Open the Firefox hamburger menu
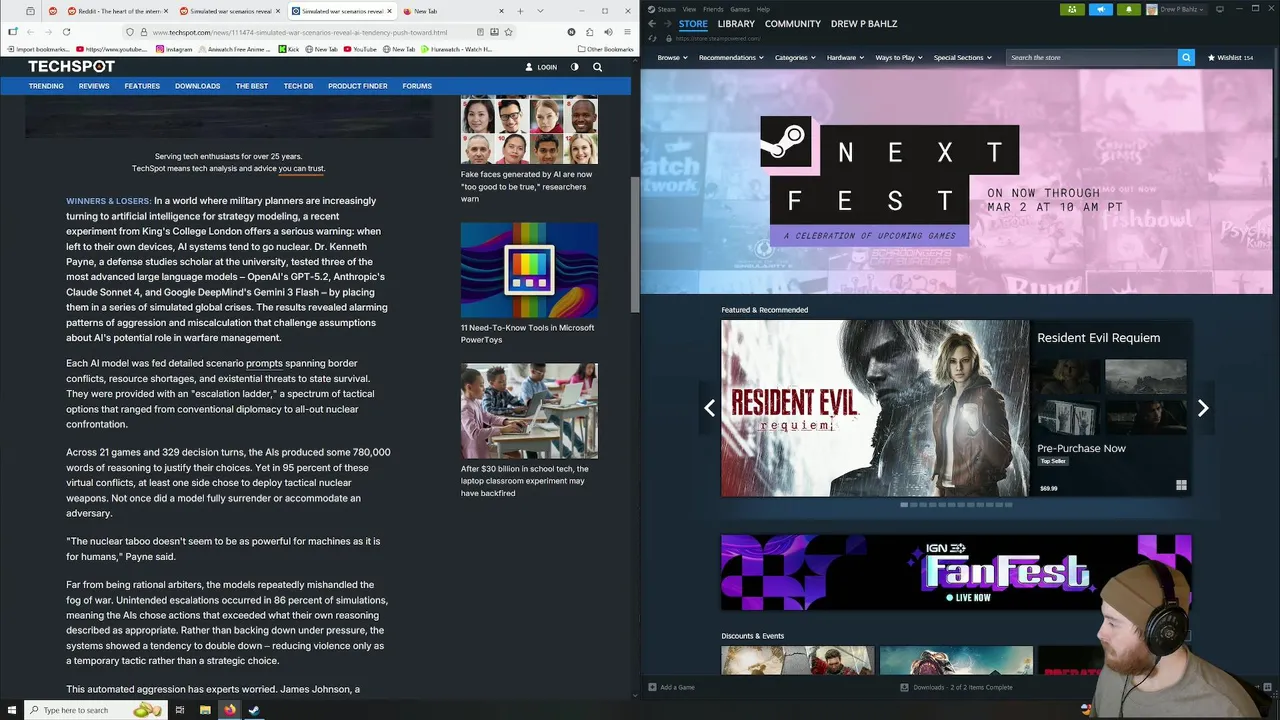The height and width of the screenshot is (720, 1280). pyautogui.click(x=626, y=32)
